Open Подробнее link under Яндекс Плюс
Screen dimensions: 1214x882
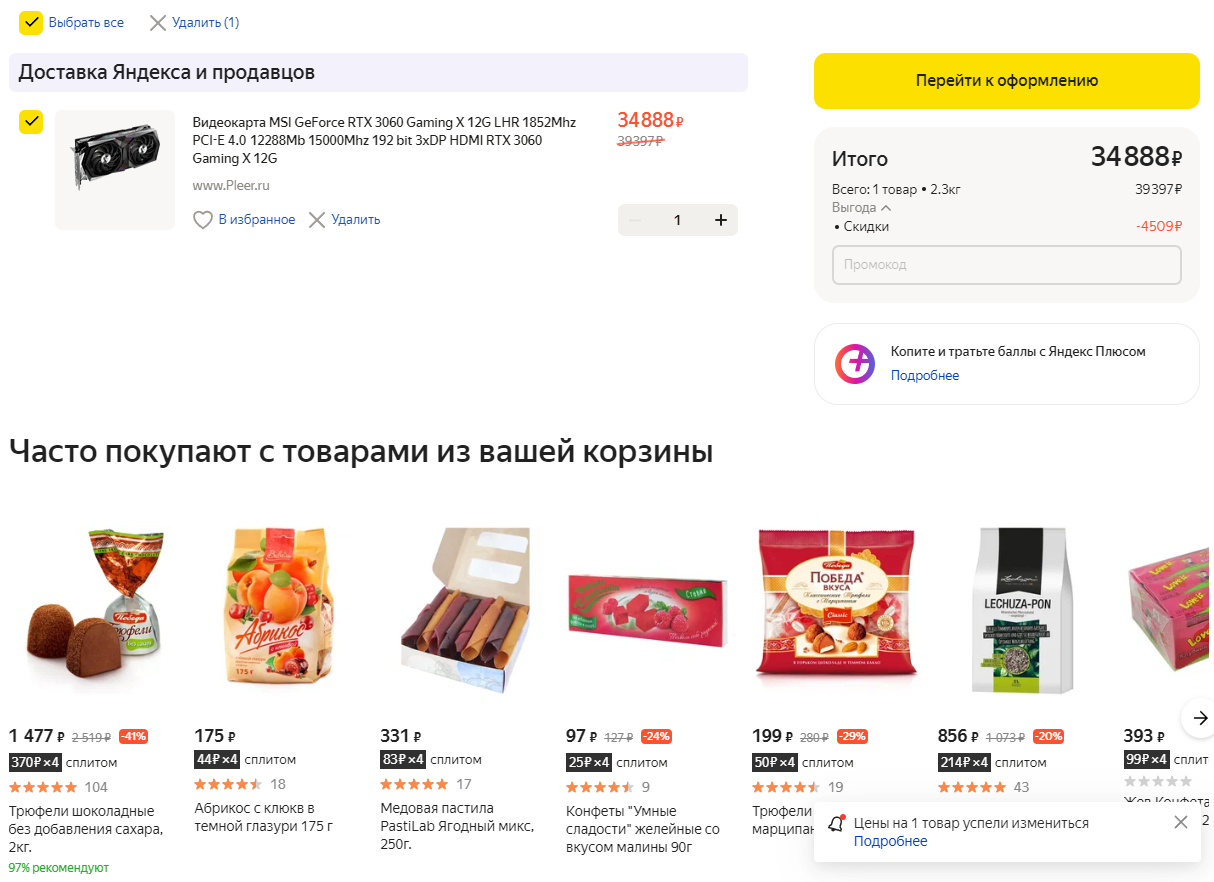(x=924, y=376)
